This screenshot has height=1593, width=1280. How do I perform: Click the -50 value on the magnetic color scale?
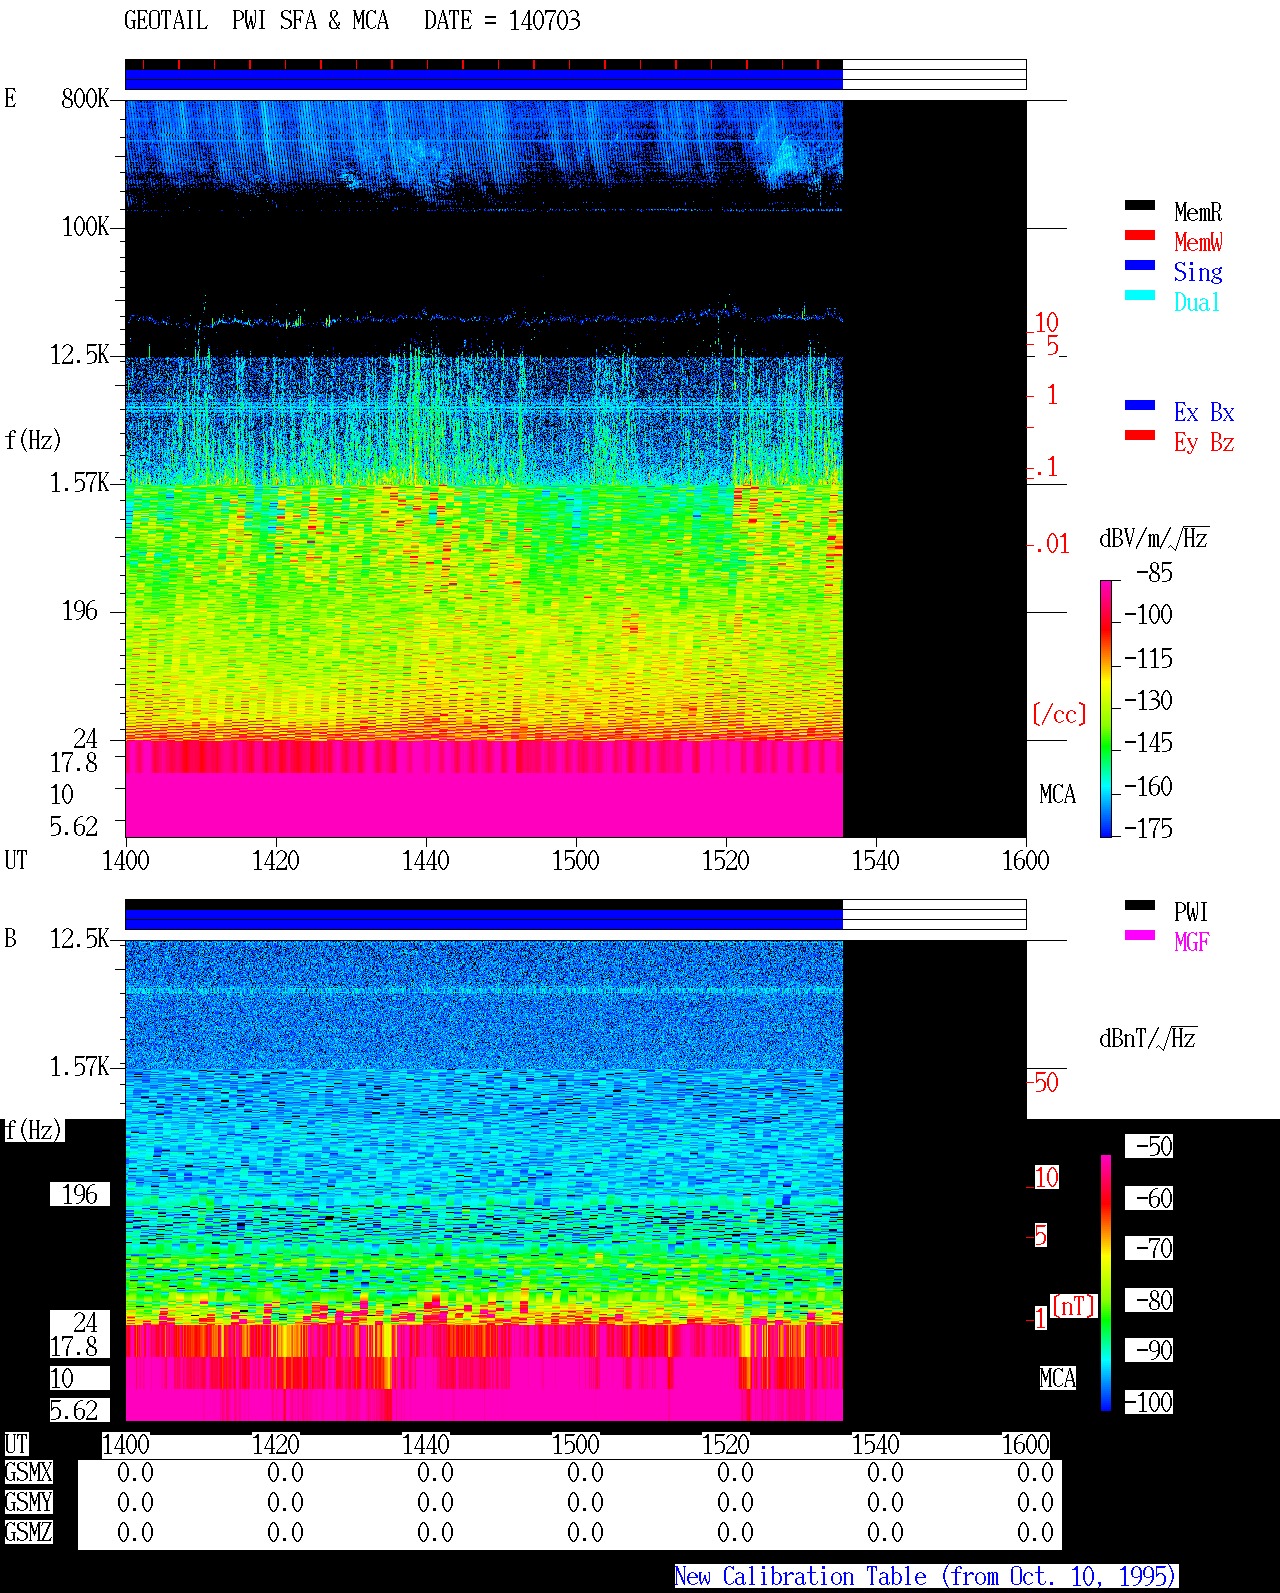pyautogui.click(x=1154, y=1146)
